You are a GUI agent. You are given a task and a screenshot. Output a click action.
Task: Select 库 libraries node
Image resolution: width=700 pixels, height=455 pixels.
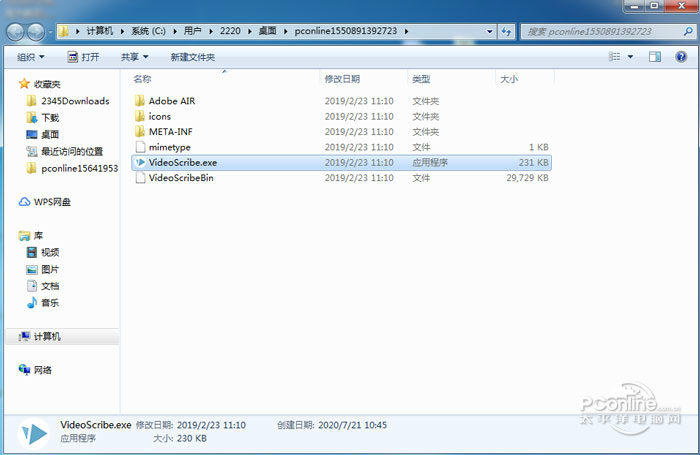(x=38, y=235)
